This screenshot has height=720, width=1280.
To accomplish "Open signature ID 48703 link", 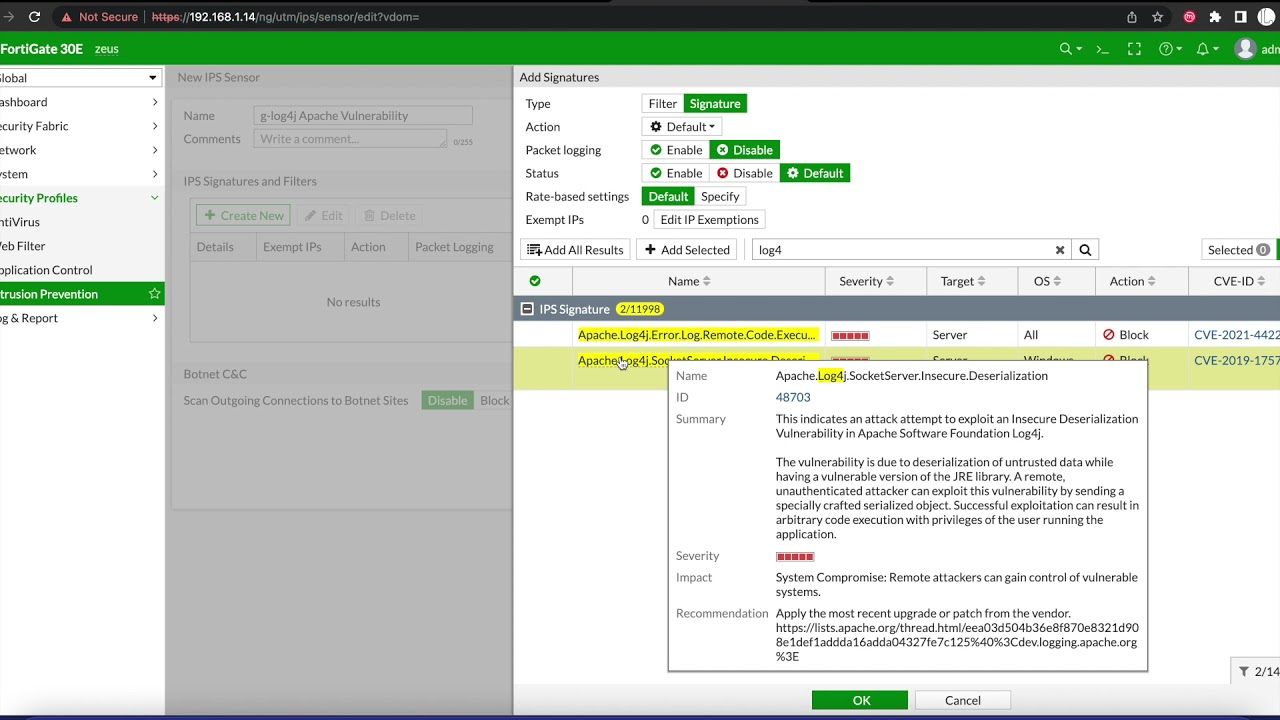I will point(793,397).
